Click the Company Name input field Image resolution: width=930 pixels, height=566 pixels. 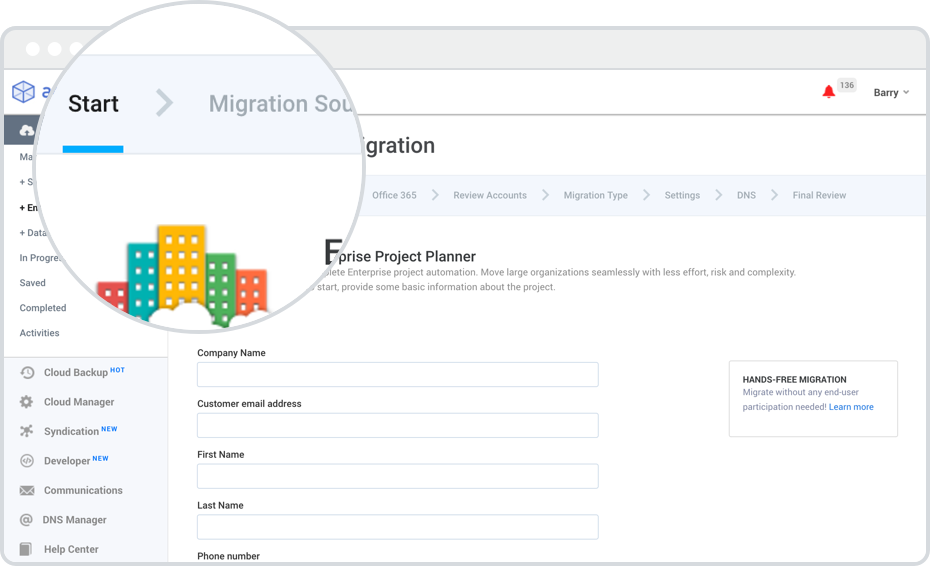pos(397,375)
